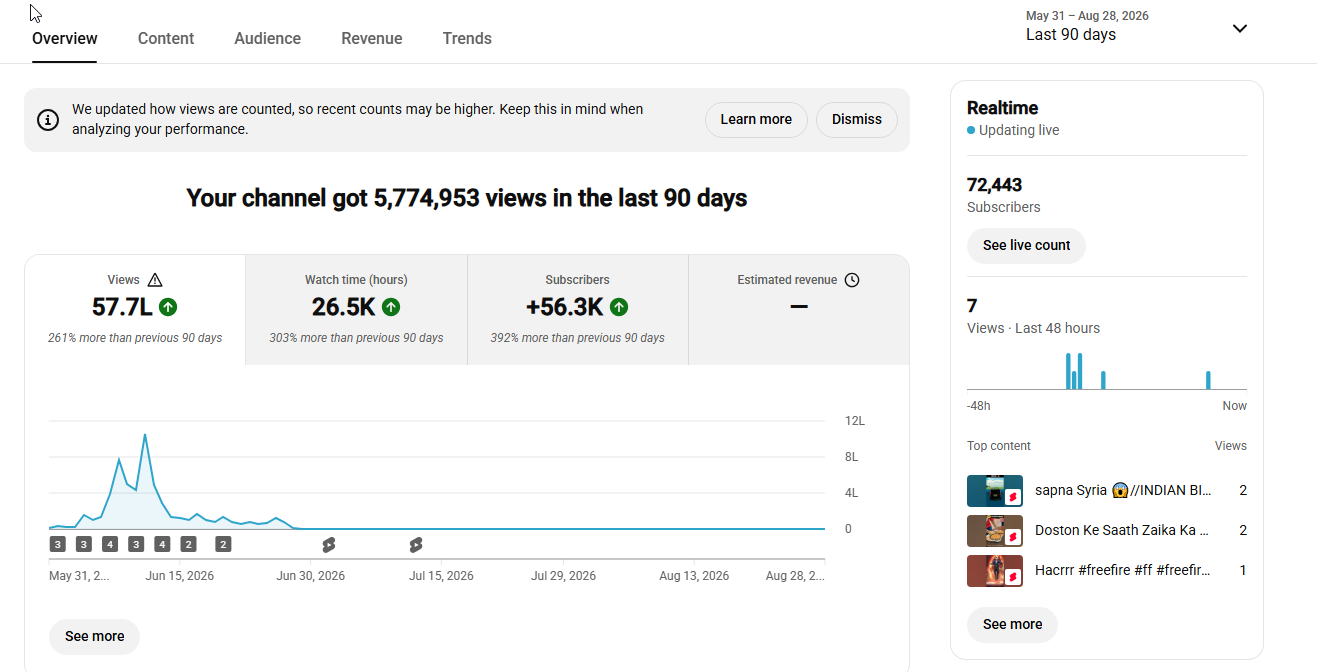Click the warning triangle next to Views
This screenshot has height=672, width=1317.
pos(154,280)
